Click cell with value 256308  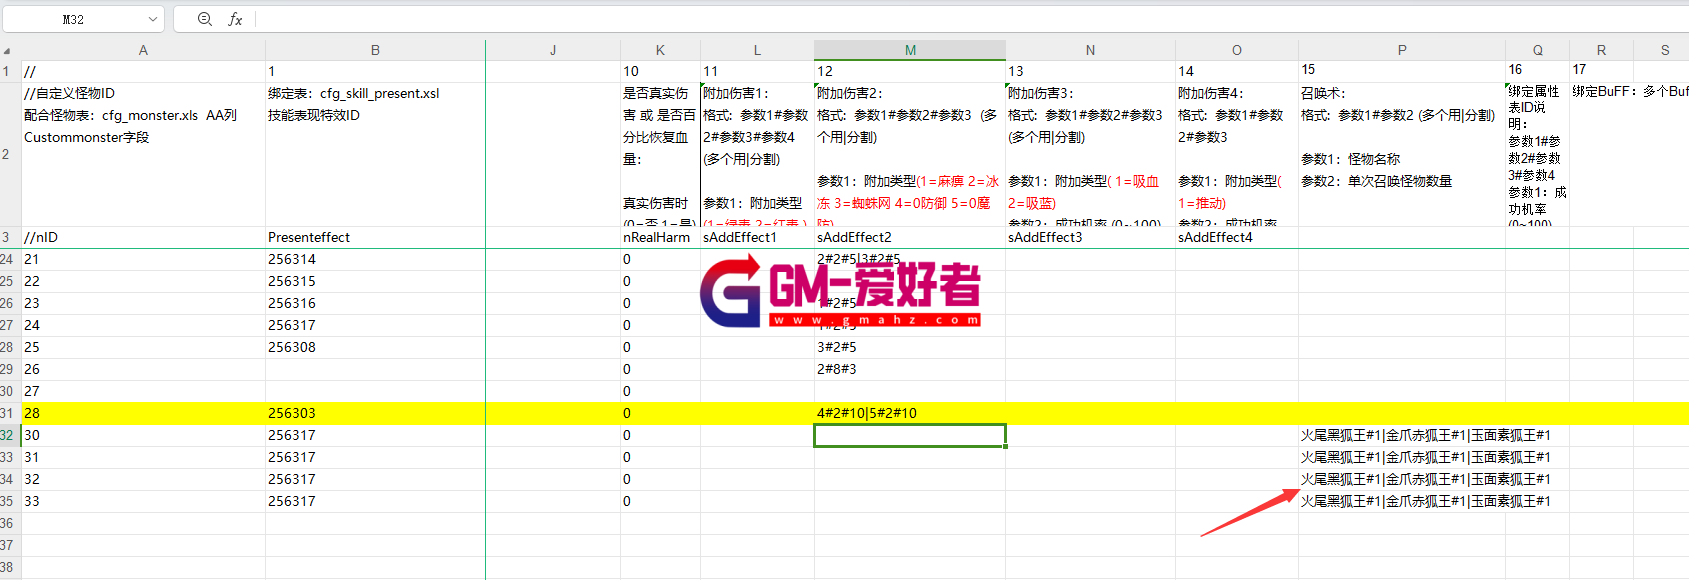pyautogui.click(x=375, y=347)
